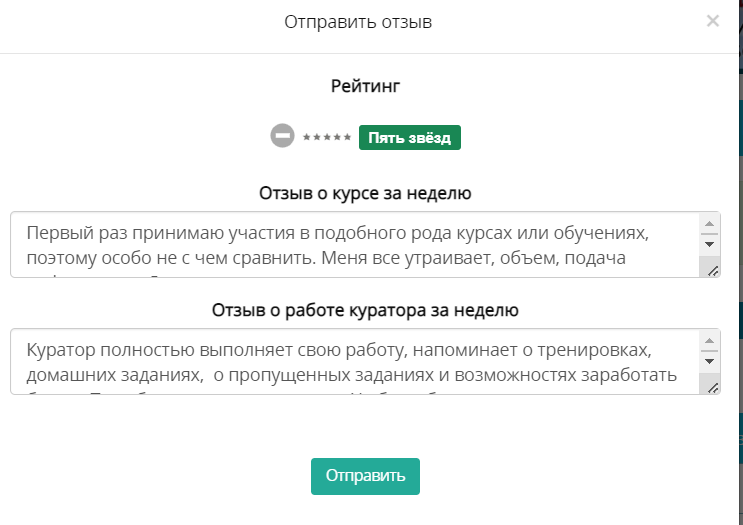The image size is (743, 525).
Task: Close the Отправить отзыв dialog with the X
Action: (713, 21)
